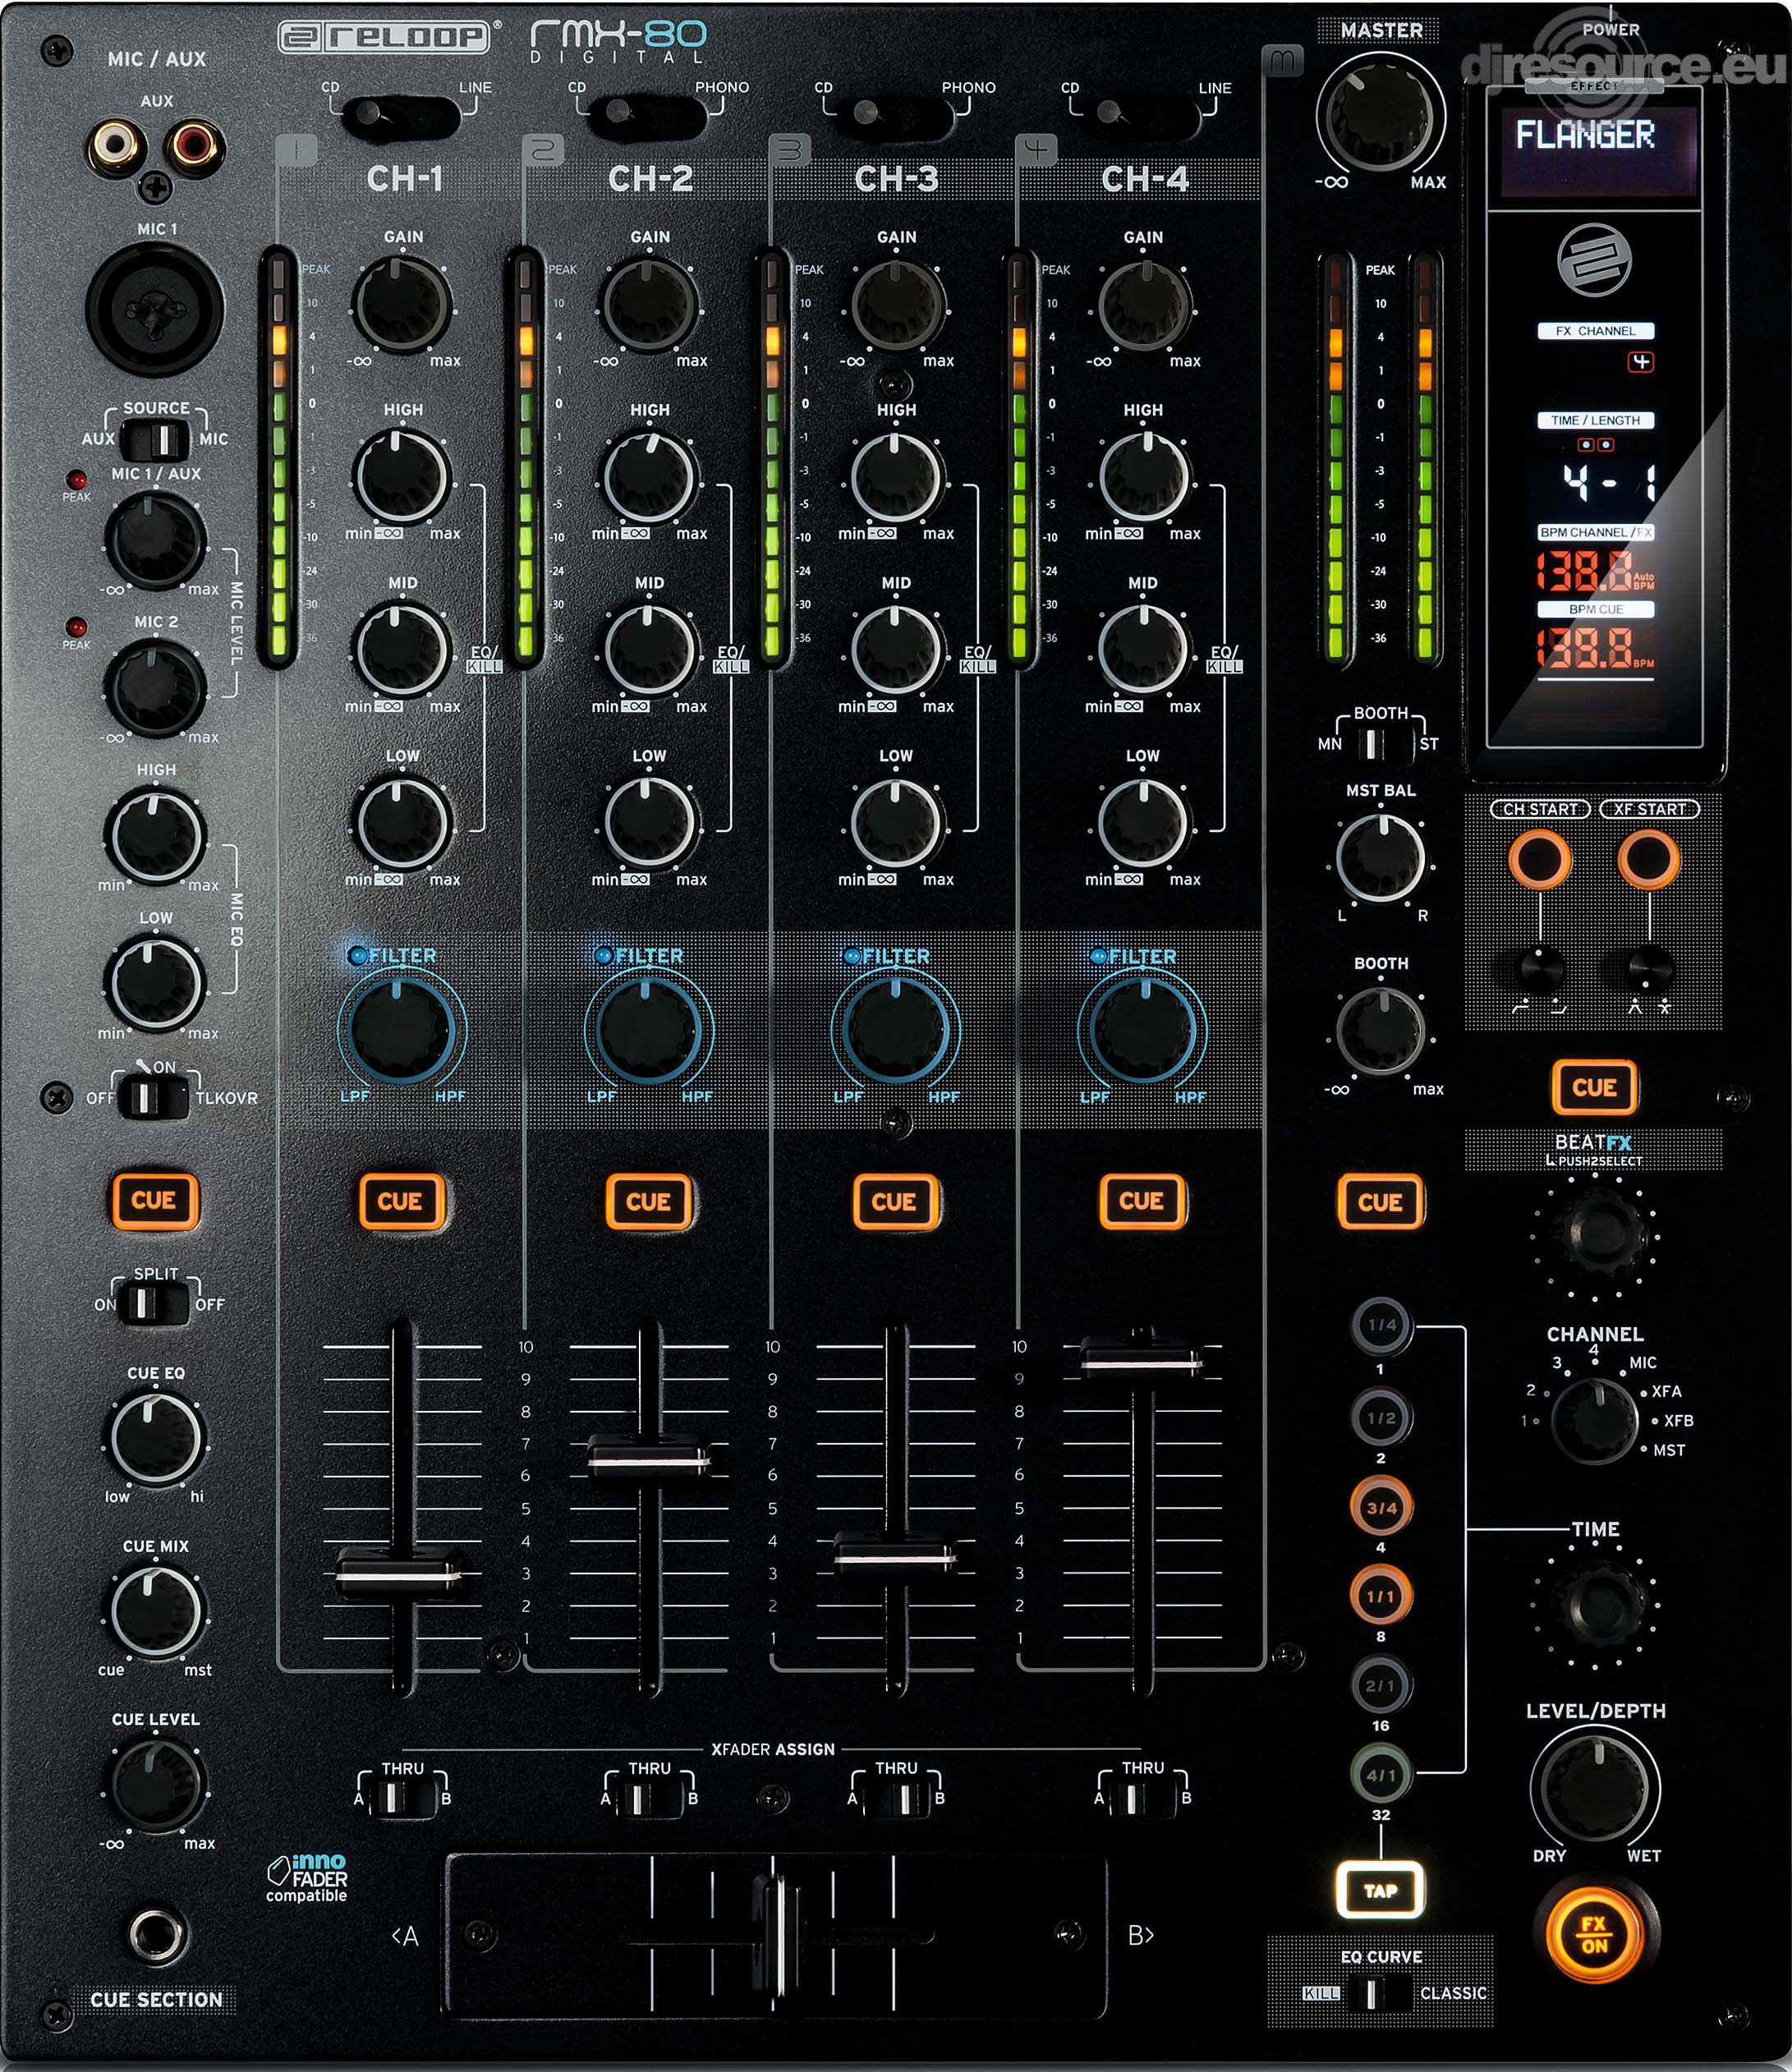Image resolution: width=1792 pixels, height=2072 pixels.
Task: Click the CH-2 CUE button
Action: coord(648,1201)
